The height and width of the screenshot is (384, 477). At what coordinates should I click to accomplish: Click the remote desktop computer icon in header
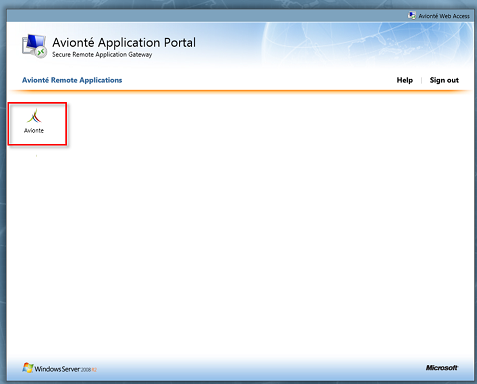click(x=34, y=46)
